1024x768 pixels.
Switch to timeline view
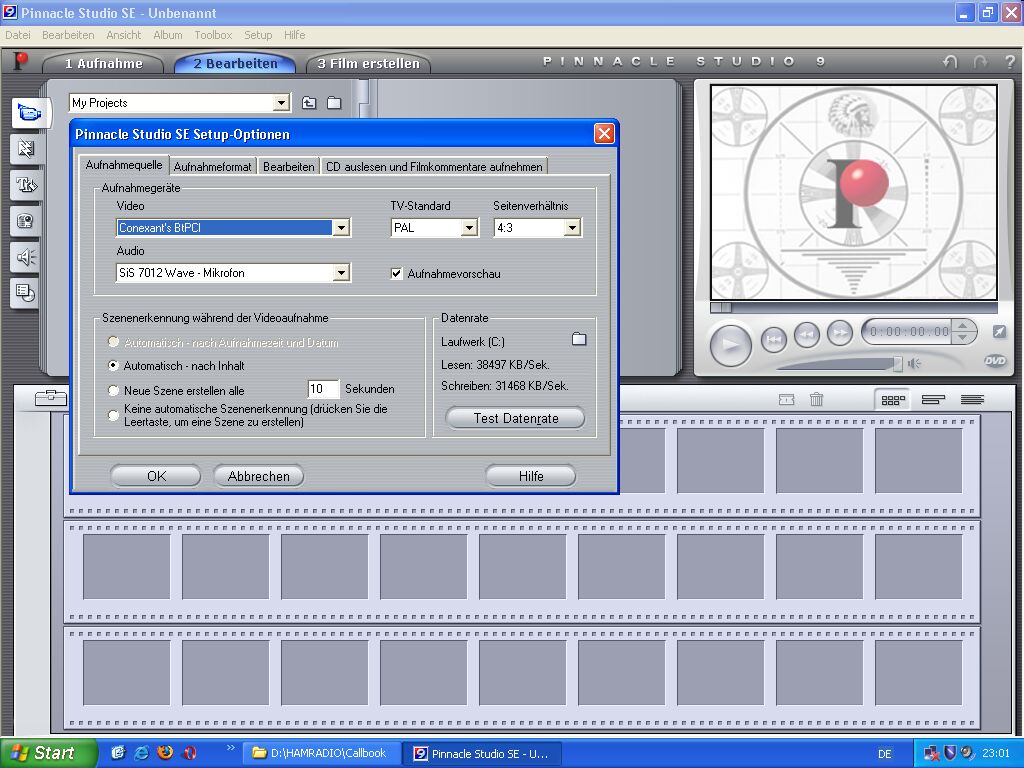coord(933,400)
